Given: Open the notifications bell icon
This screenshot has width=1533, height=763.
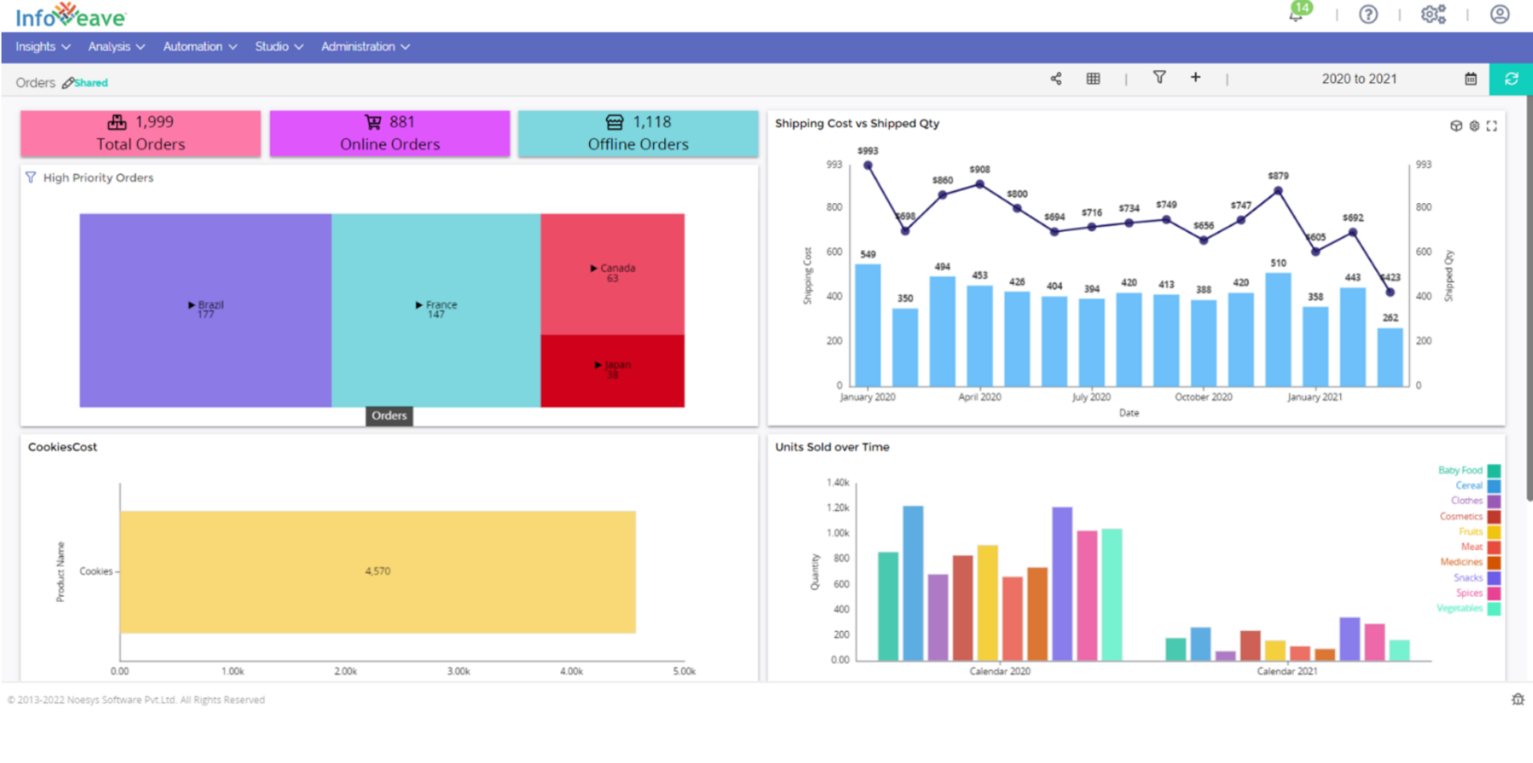Looking at the screenshot, I should coord(1296,15).
